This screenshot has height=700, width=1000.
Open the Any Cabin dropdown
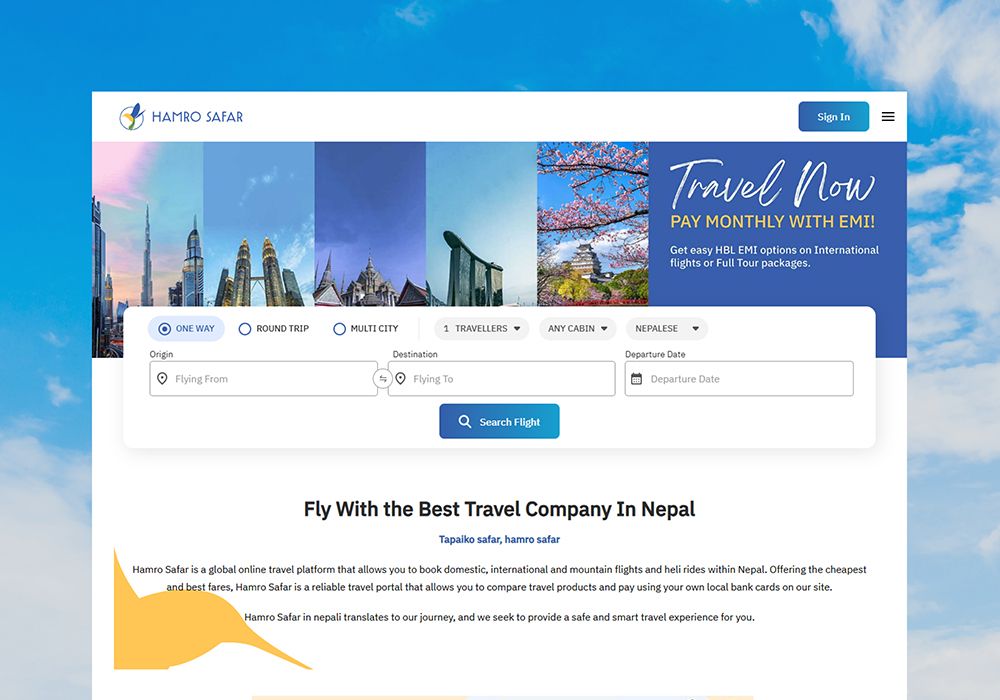tap(578, 328)
